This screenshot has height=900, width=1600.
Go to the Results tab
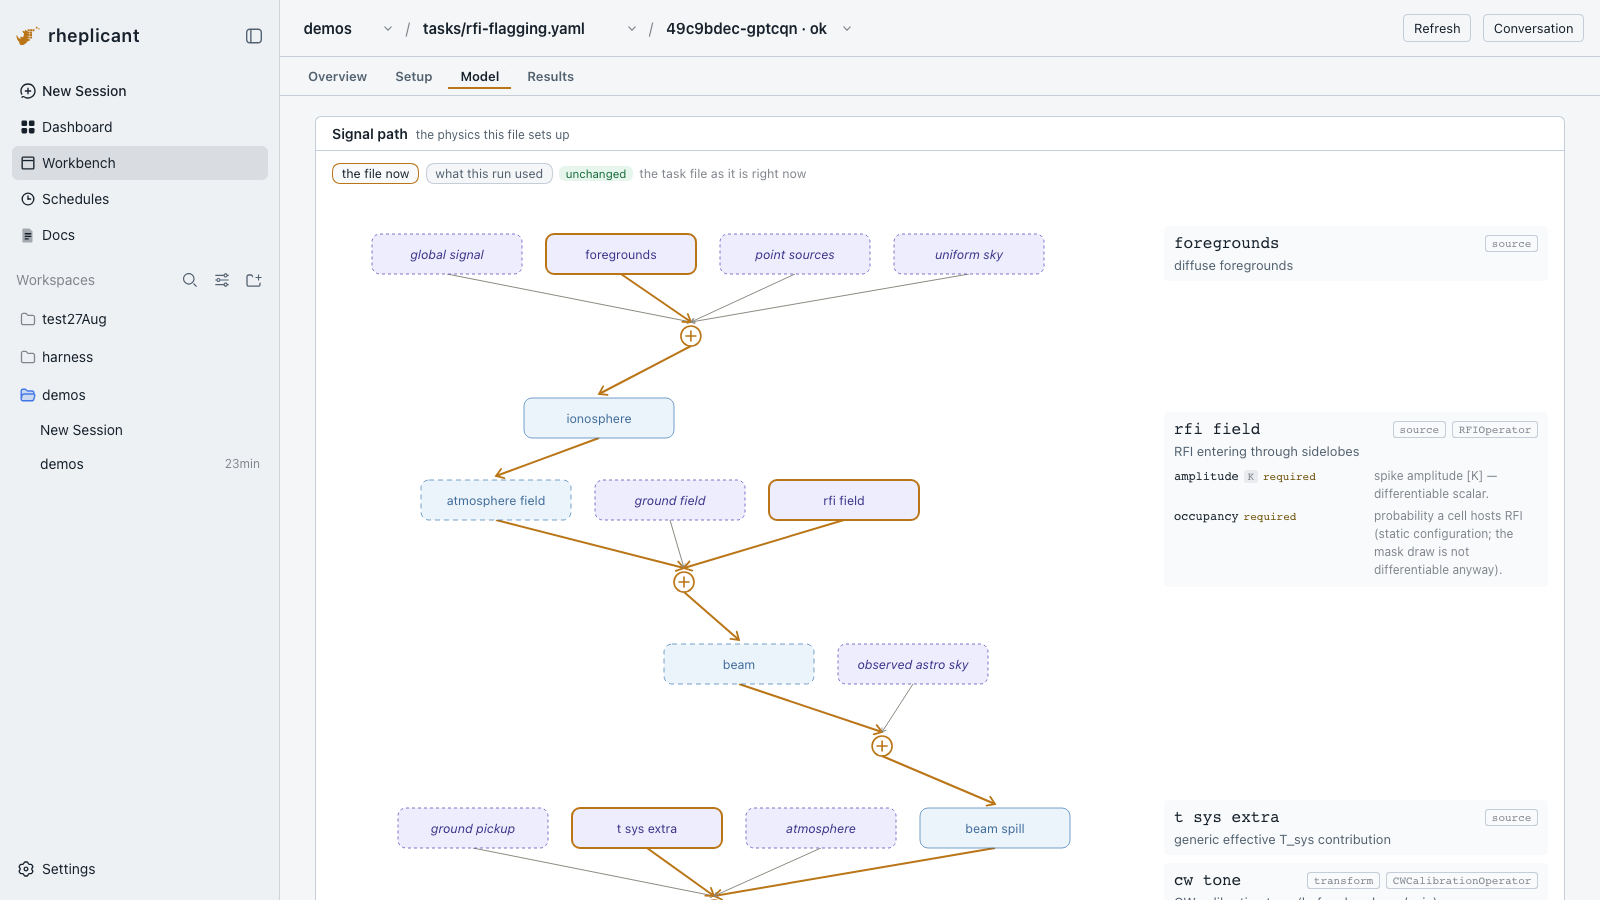pos(551,77)
